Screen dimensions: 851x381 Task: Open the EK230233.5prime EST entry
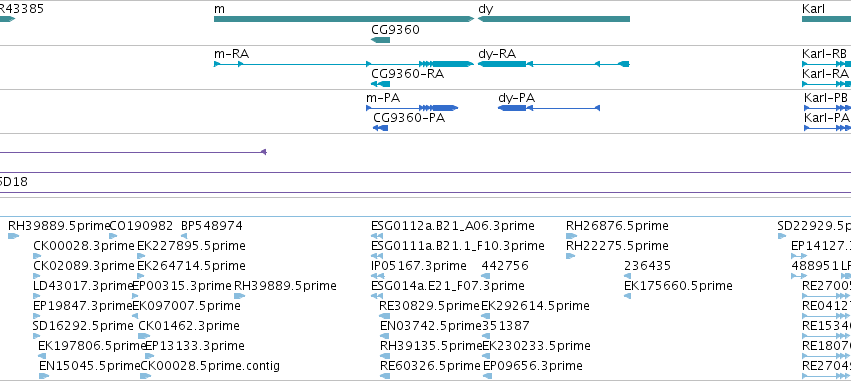[x=536, y=346]
